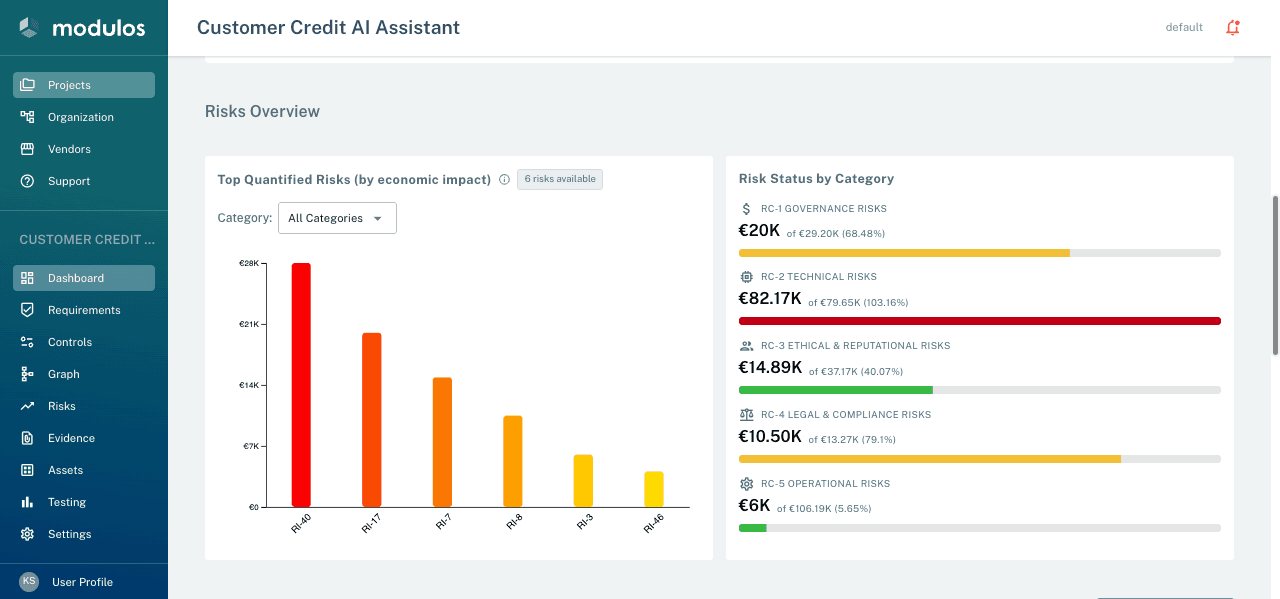
Task: Click the Evidence icon in the sidebar
Action: tap(28, 437)
